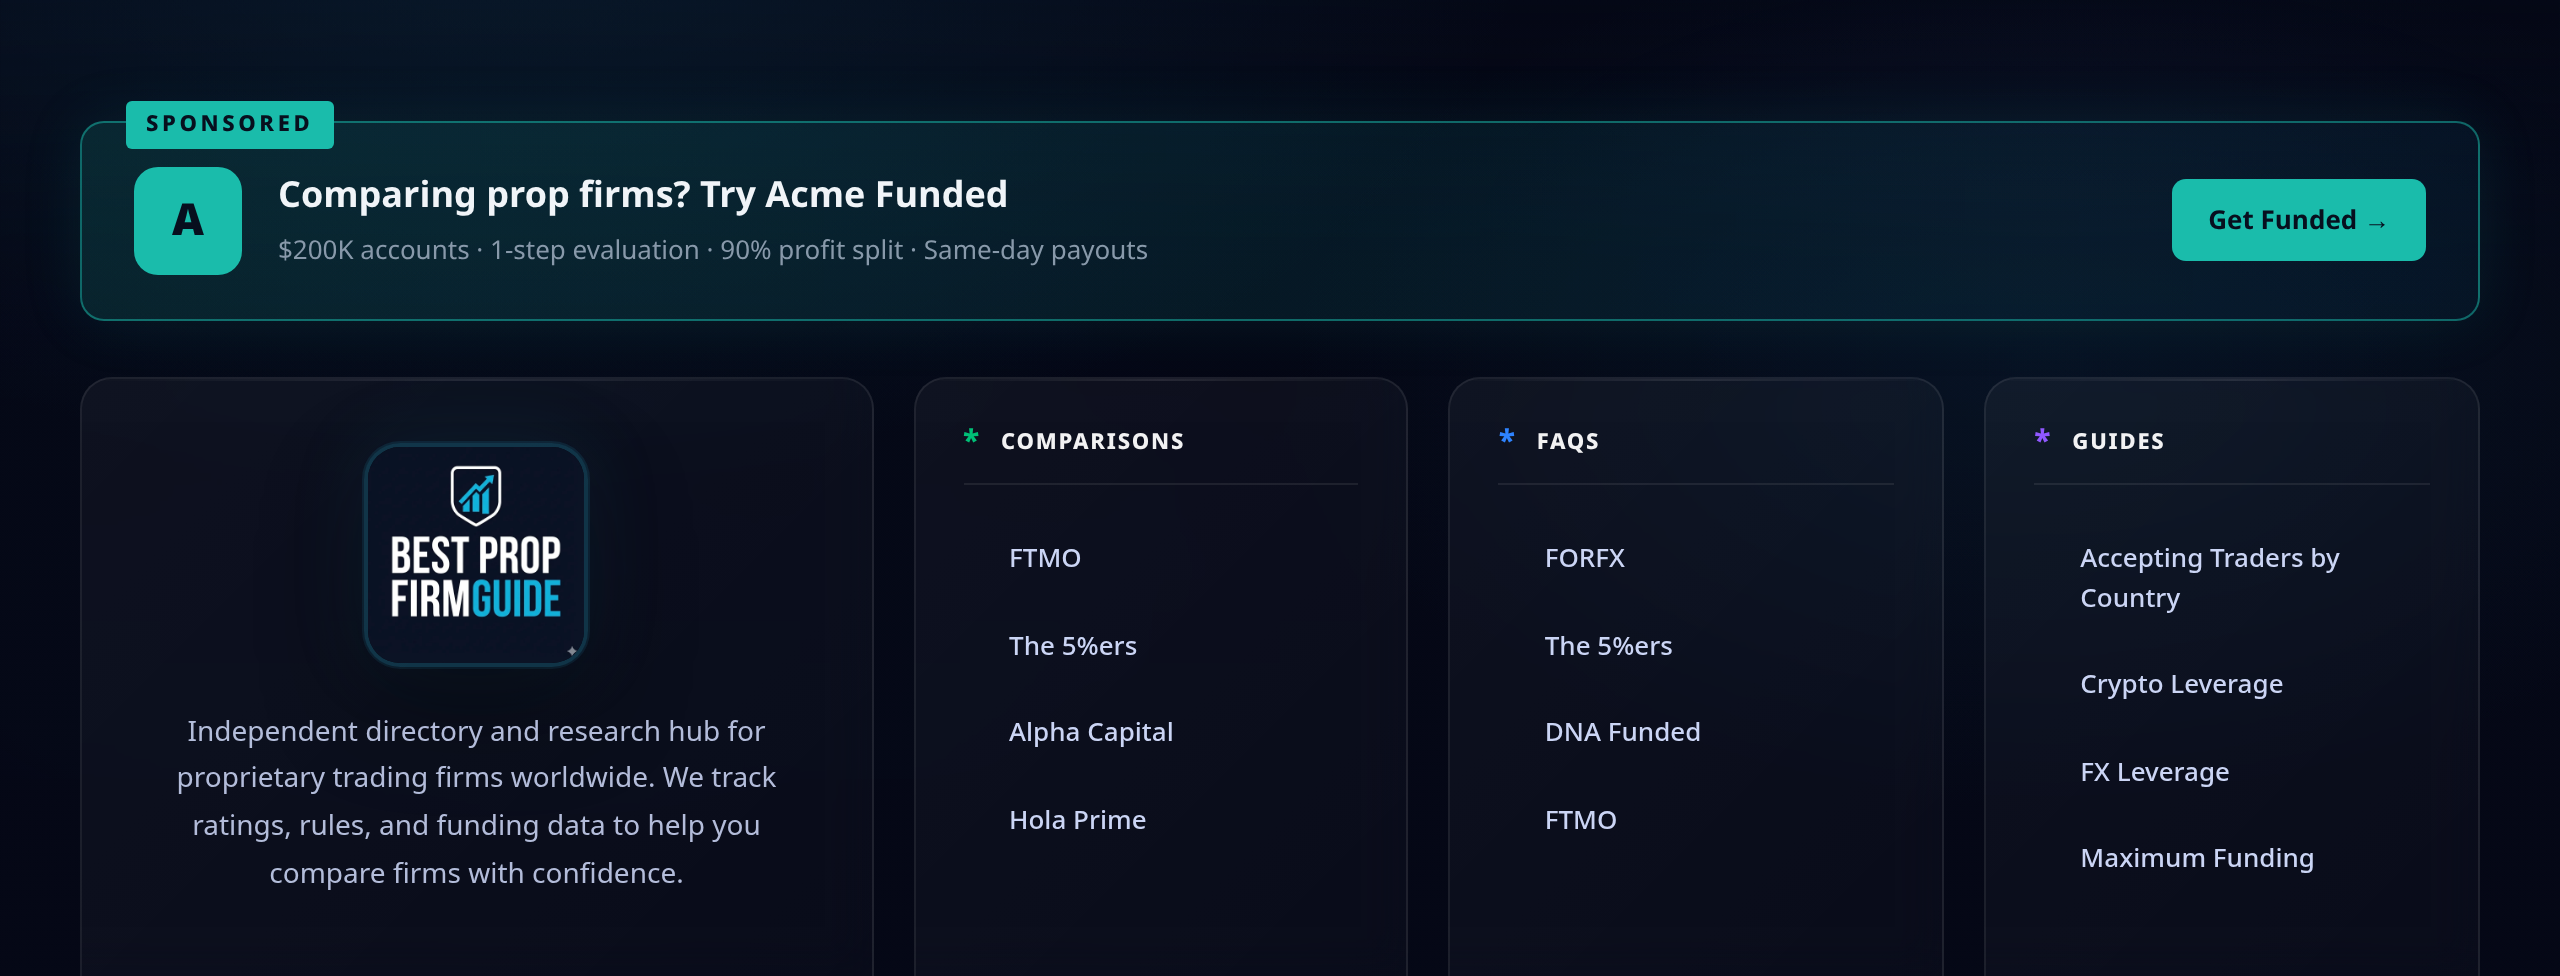
Task: Open the FTMO FAQ link
Action: click(x=1580, y=820)
